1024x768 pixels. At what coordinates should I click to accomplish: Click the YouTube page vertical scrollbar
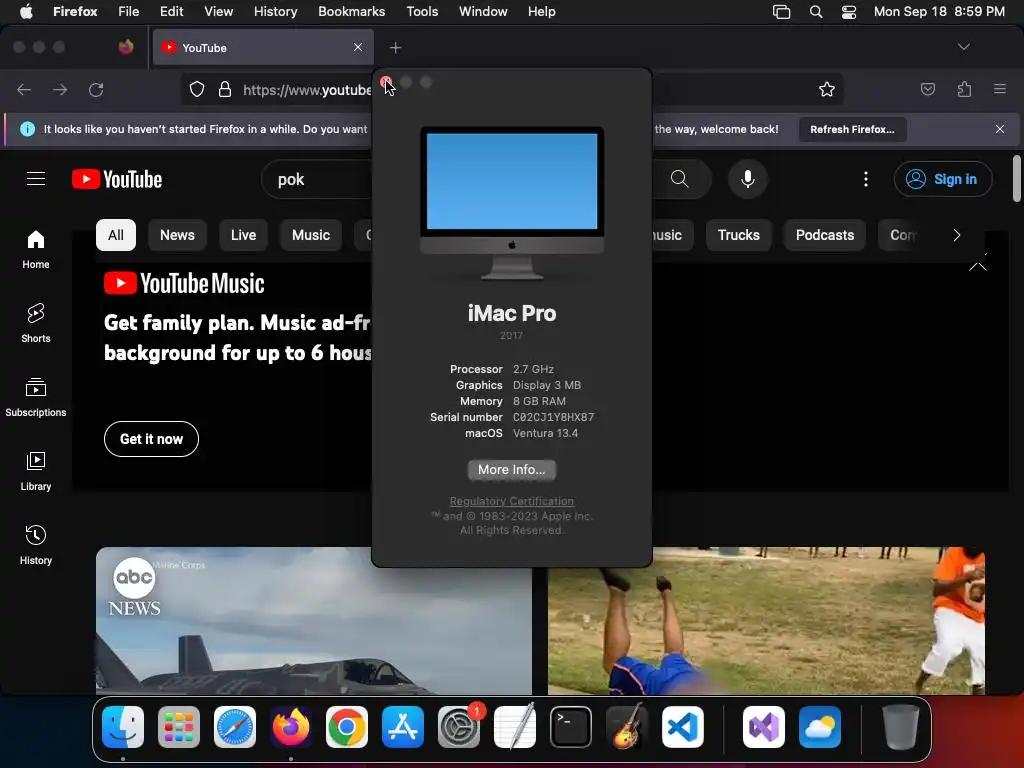(x=1016, y=179)
